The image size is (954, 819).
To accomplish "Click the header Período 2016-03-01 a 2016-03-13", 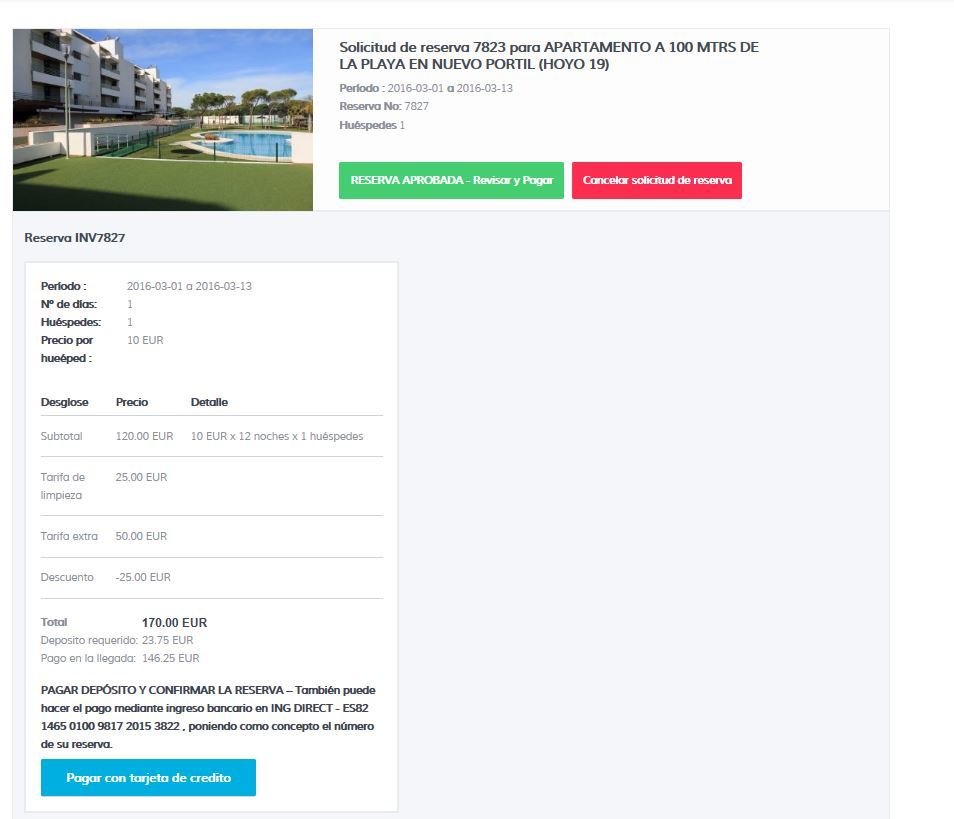I will click(x=426, y=88).
